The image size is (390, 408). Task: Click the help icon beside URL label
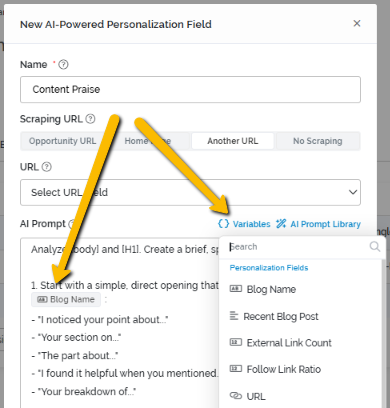pyautogui.click(x=47, y=167)
